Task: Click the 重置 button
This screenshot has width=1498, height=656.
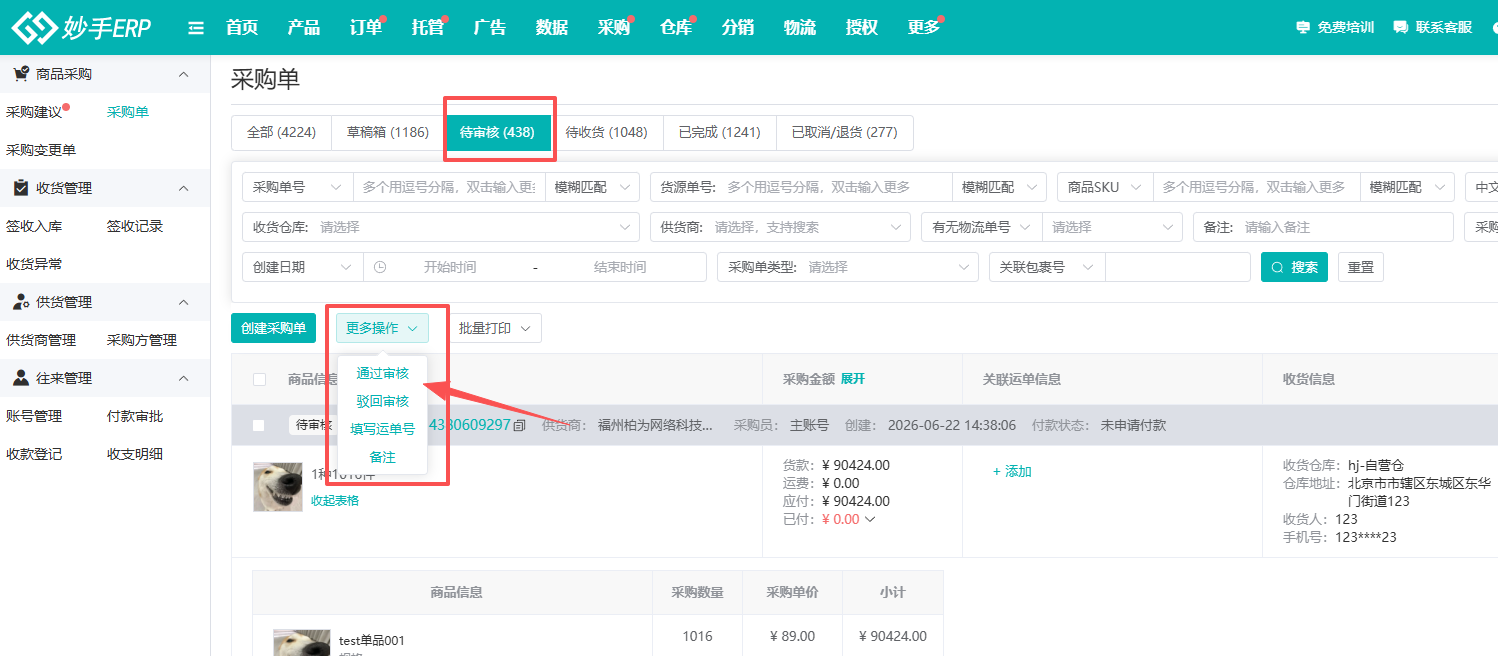Action: pos(1361,268)
